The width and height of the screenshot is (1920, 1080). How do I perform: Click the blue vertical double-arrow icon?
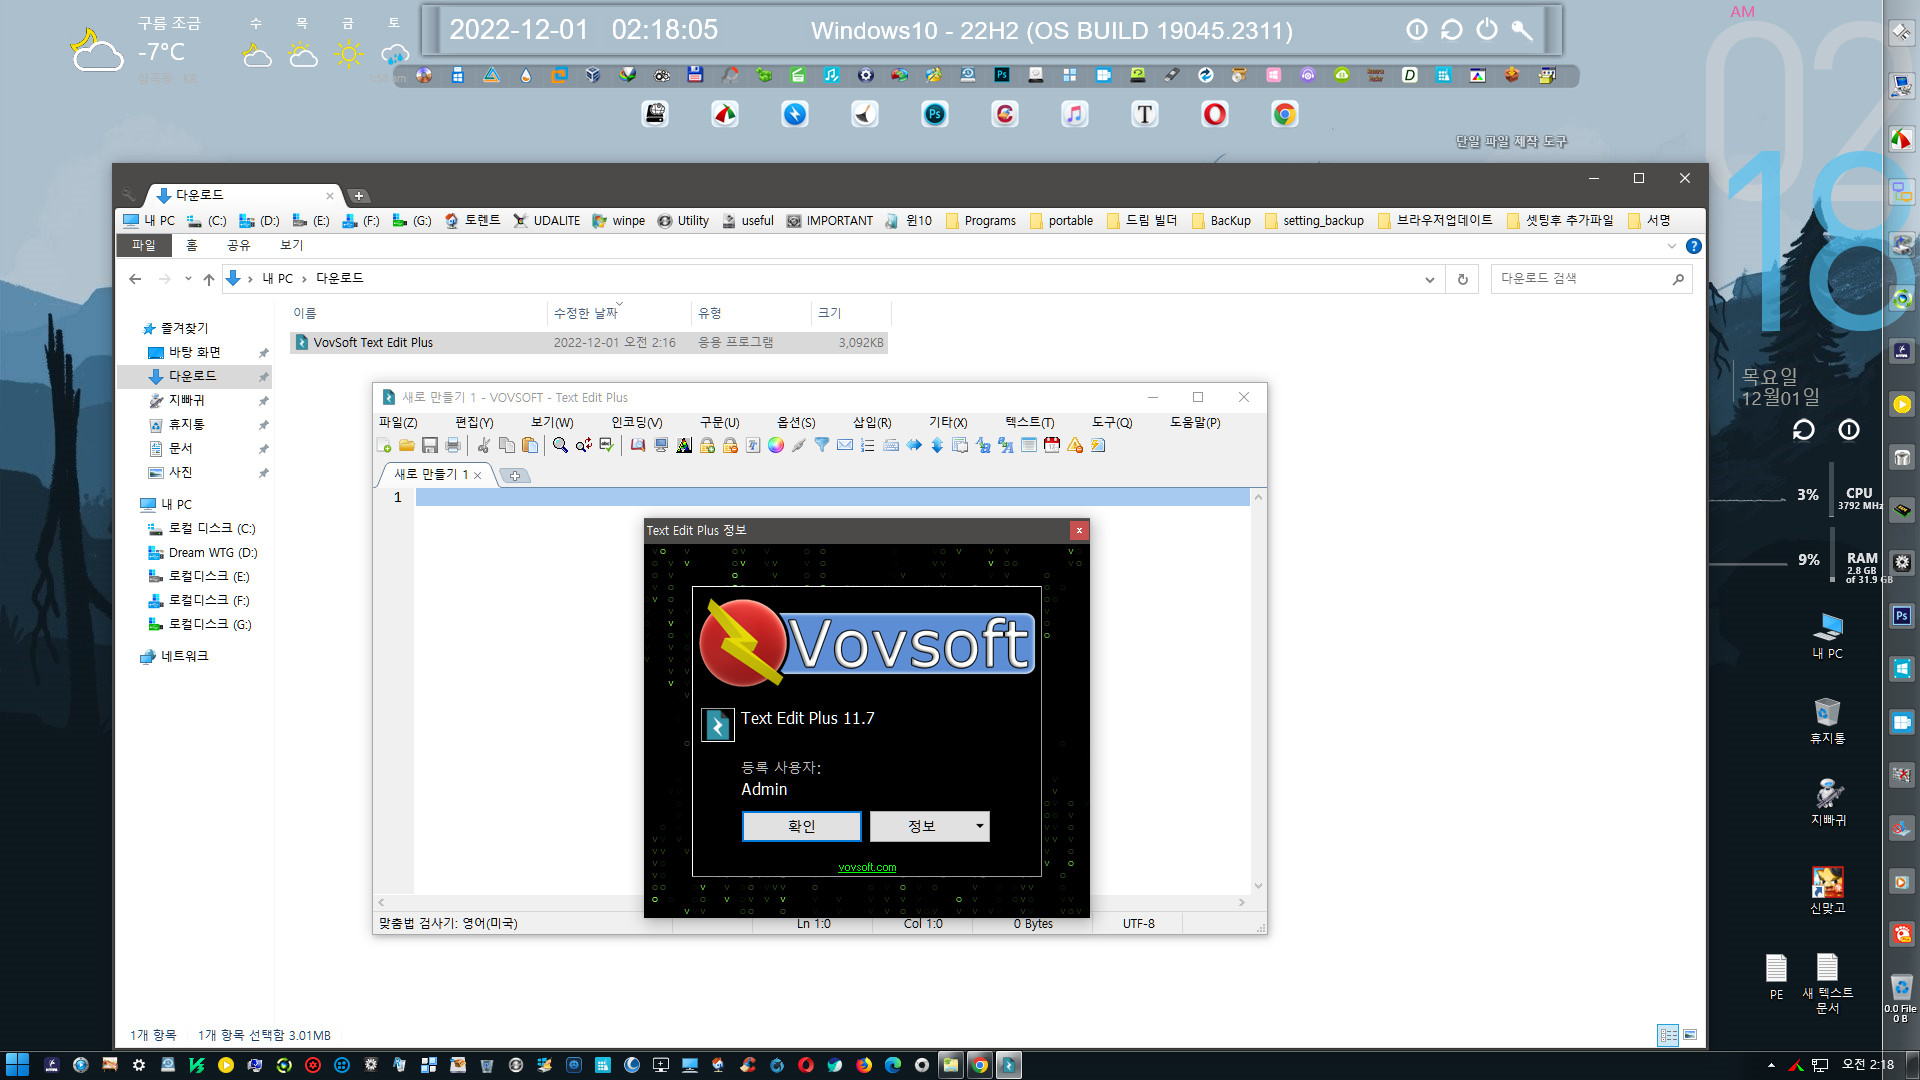(937, 446)
